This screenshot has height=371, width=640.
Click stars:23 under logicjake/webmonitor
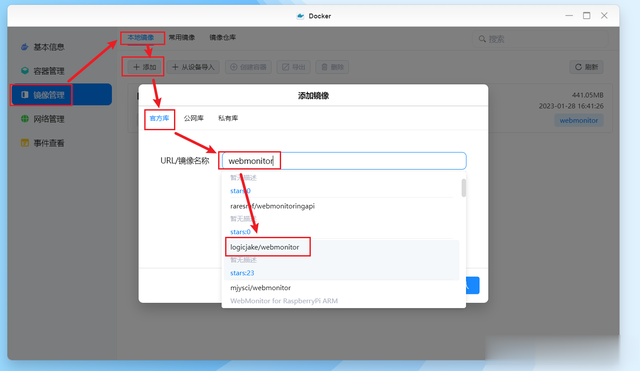(242, 273)
